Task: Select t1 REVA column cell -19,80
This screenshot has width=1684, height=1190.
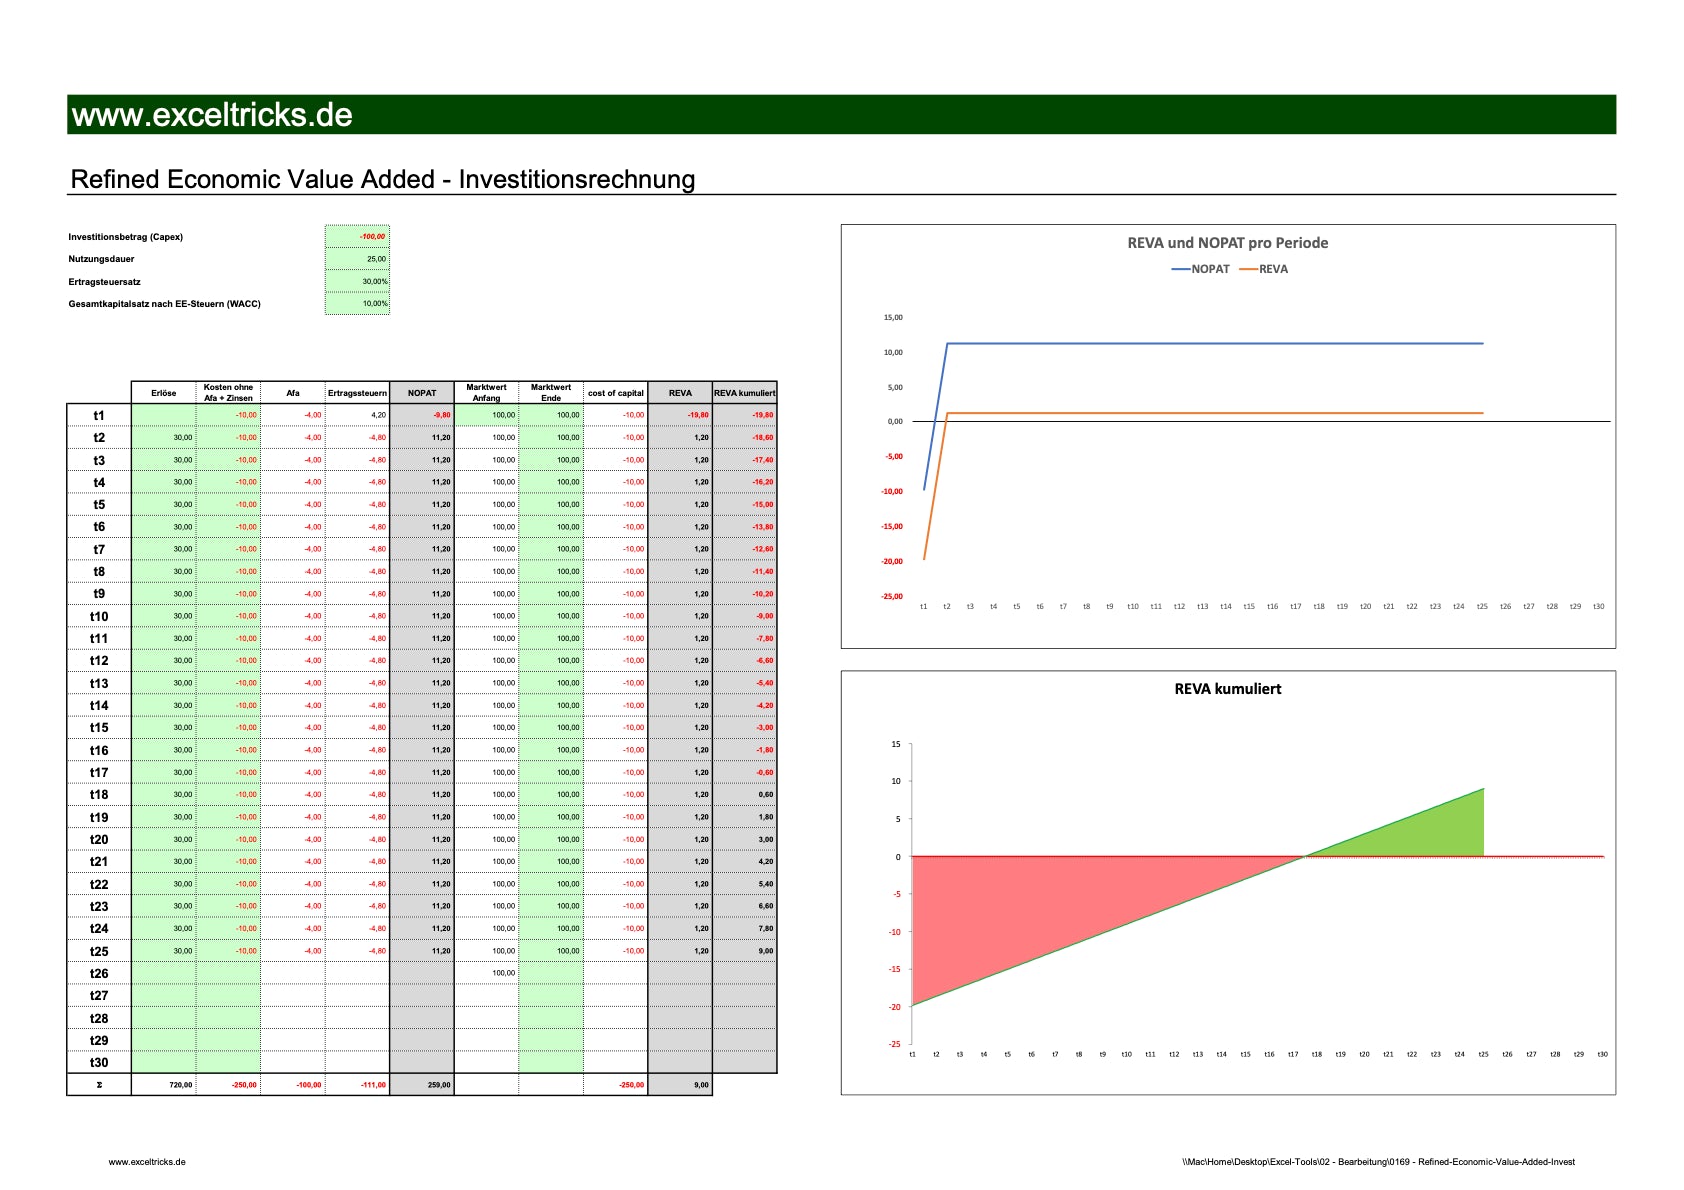Action: 680,415
